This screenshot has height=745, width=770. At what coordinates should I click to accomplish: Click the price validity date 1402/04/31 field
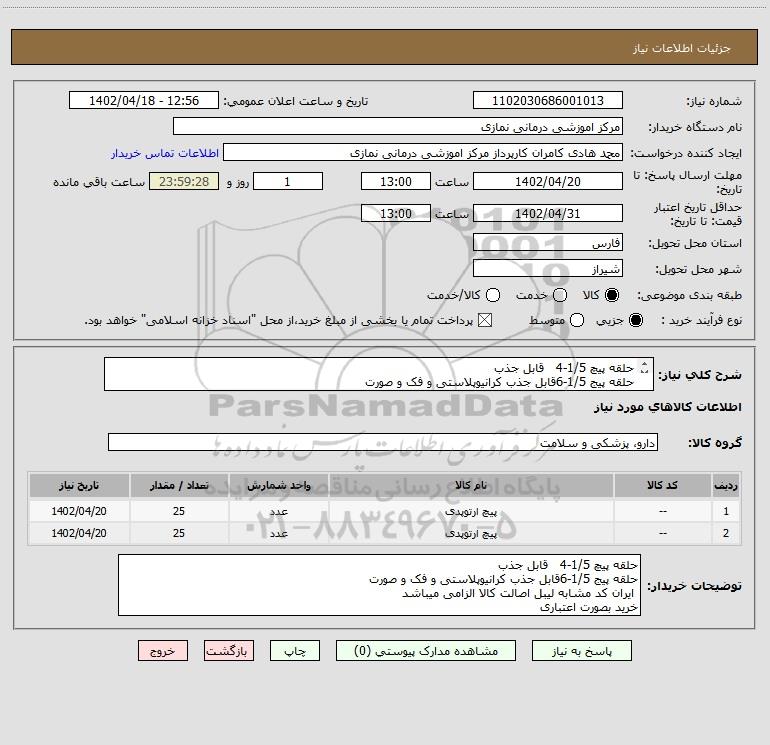click(x=548, y=213)
